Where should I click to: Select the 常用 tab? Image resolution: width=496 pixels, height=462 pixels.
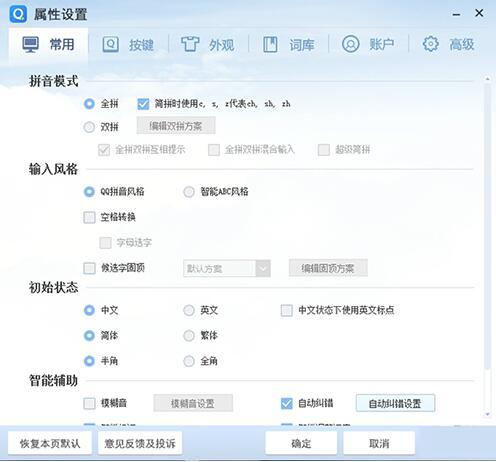click(48, 44)
